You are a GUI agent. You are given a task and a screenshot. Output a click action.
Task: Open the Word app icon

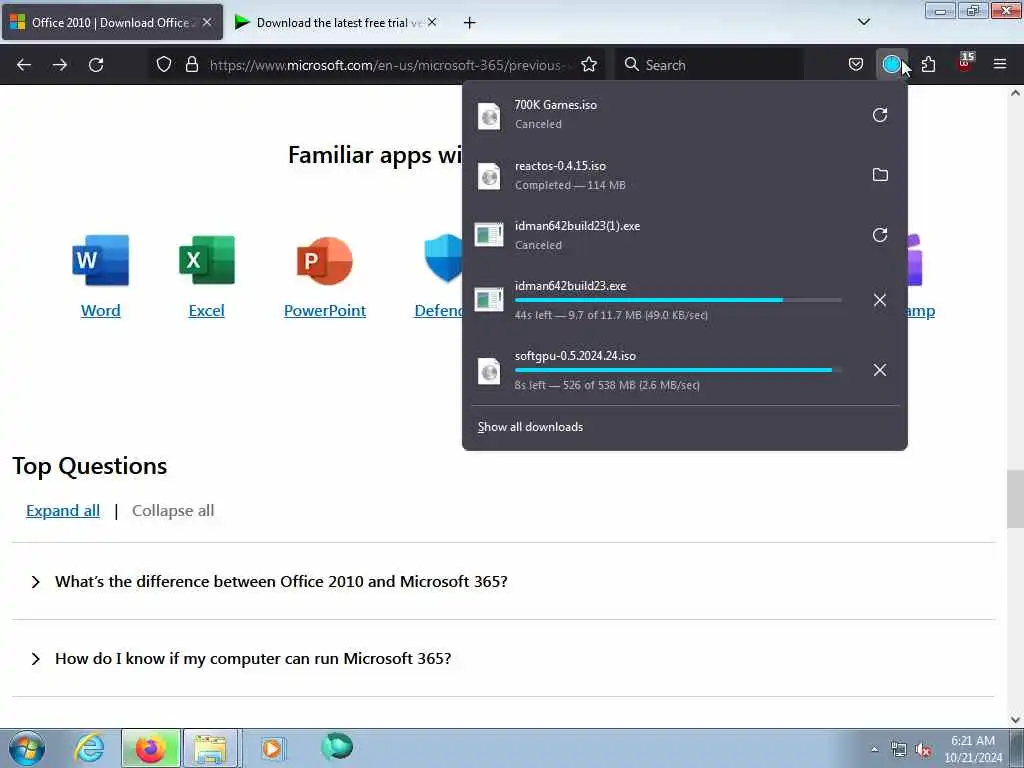[x=101, y=260]
